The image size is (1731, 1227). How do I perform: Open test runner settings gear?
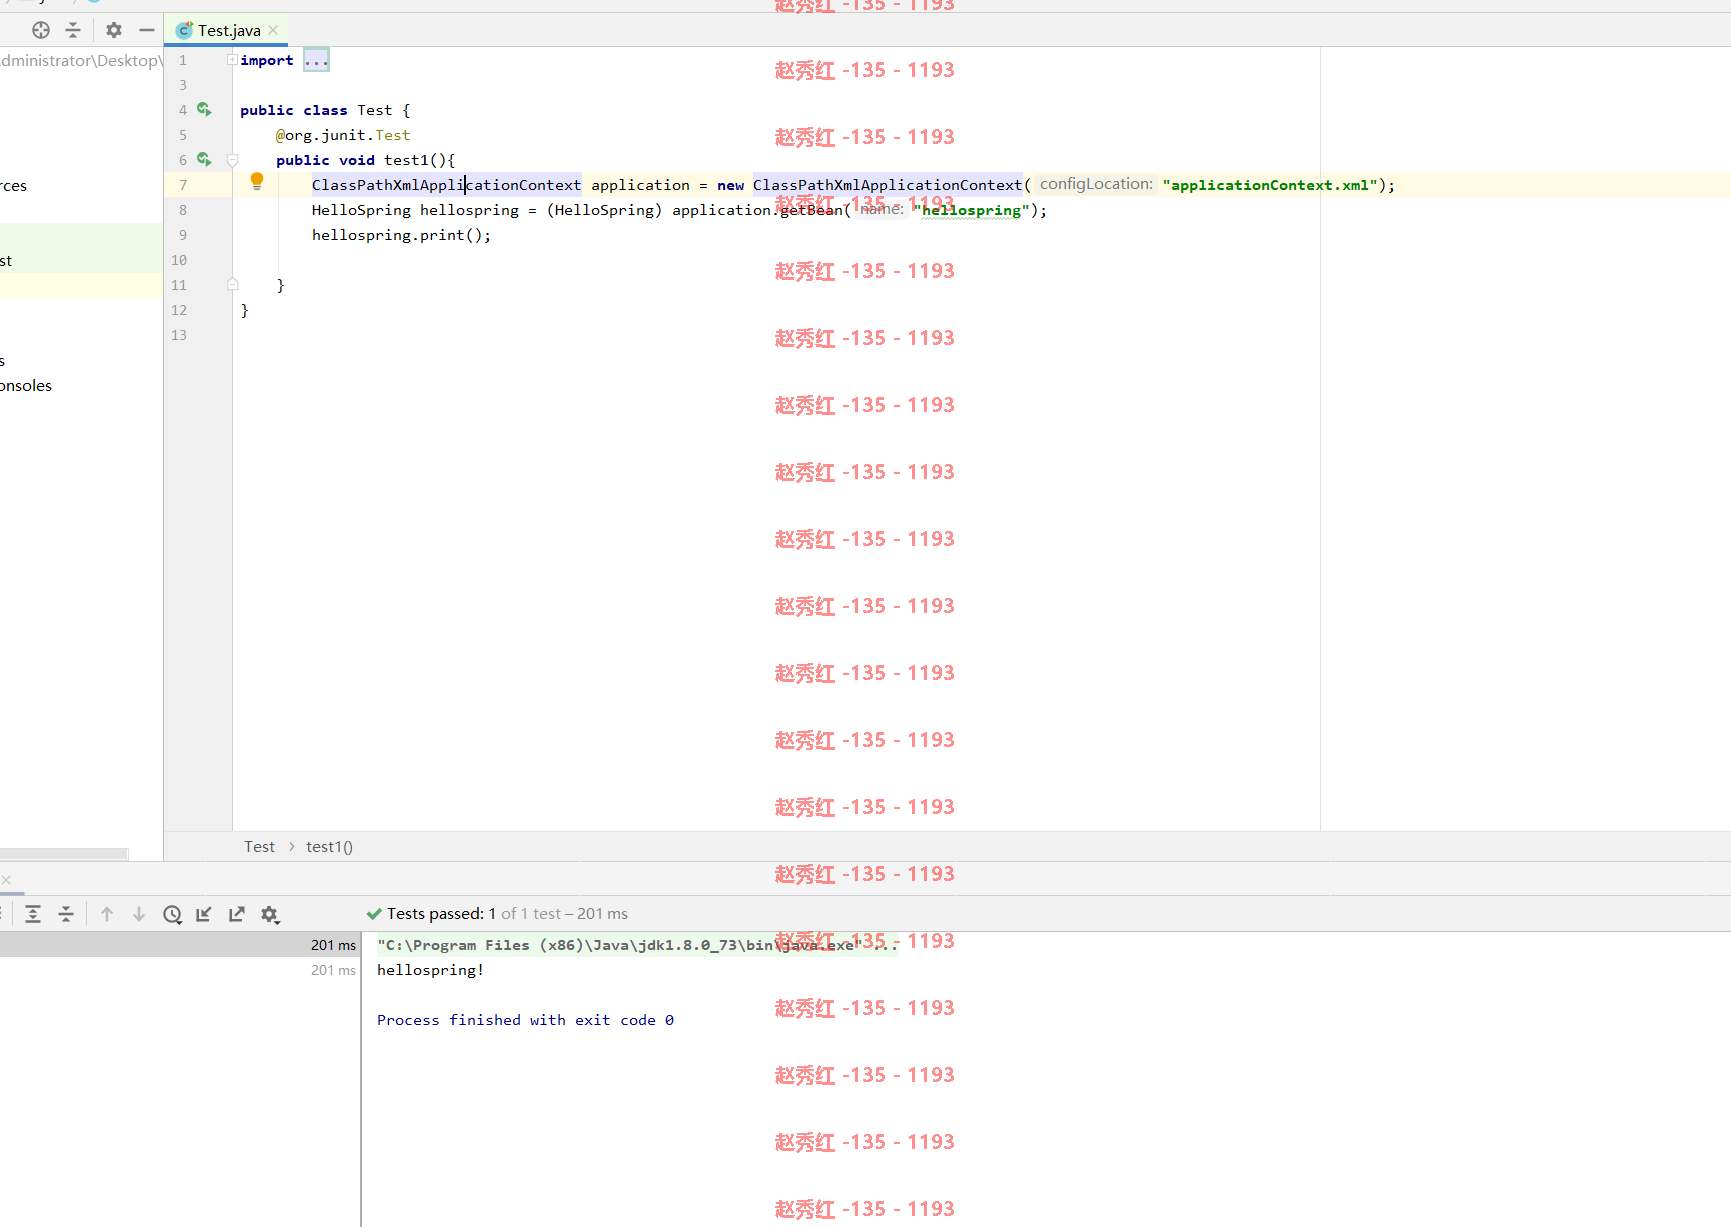coord(270,914)
